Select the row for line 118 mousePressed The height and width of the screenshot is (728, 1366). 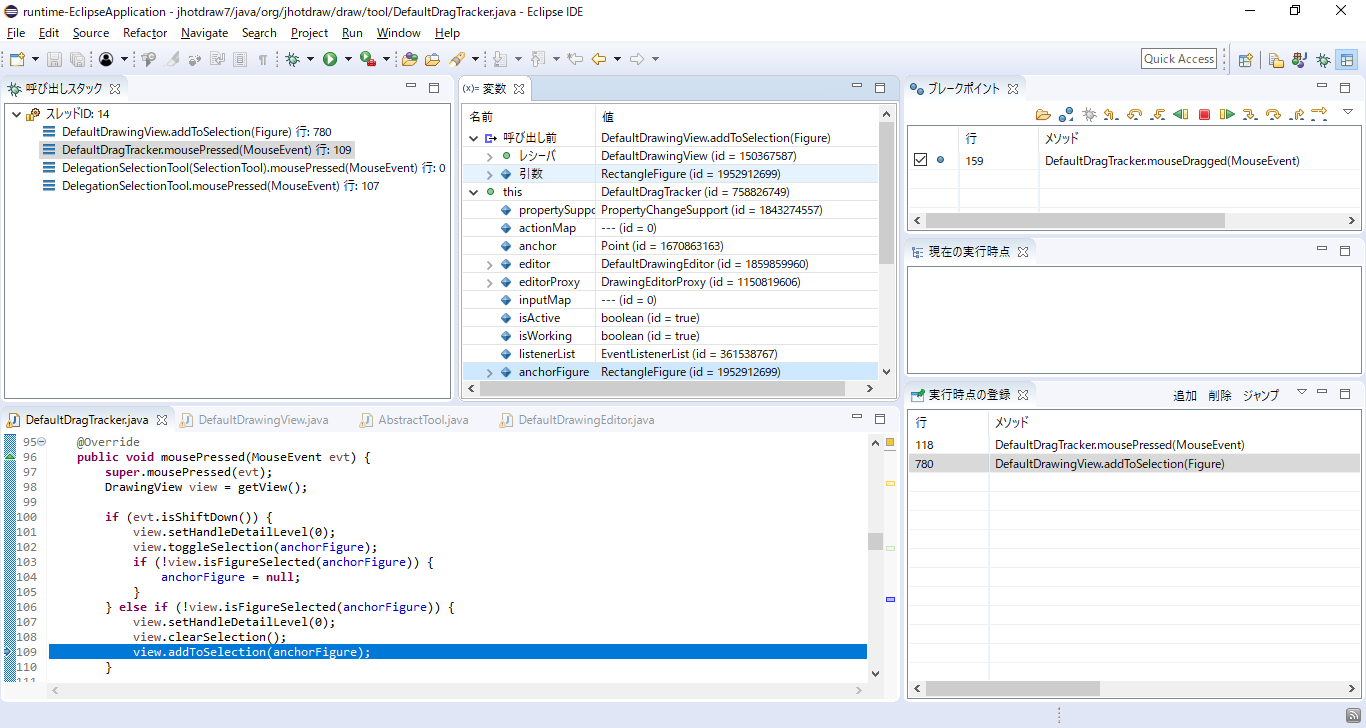click(1134, 445)
